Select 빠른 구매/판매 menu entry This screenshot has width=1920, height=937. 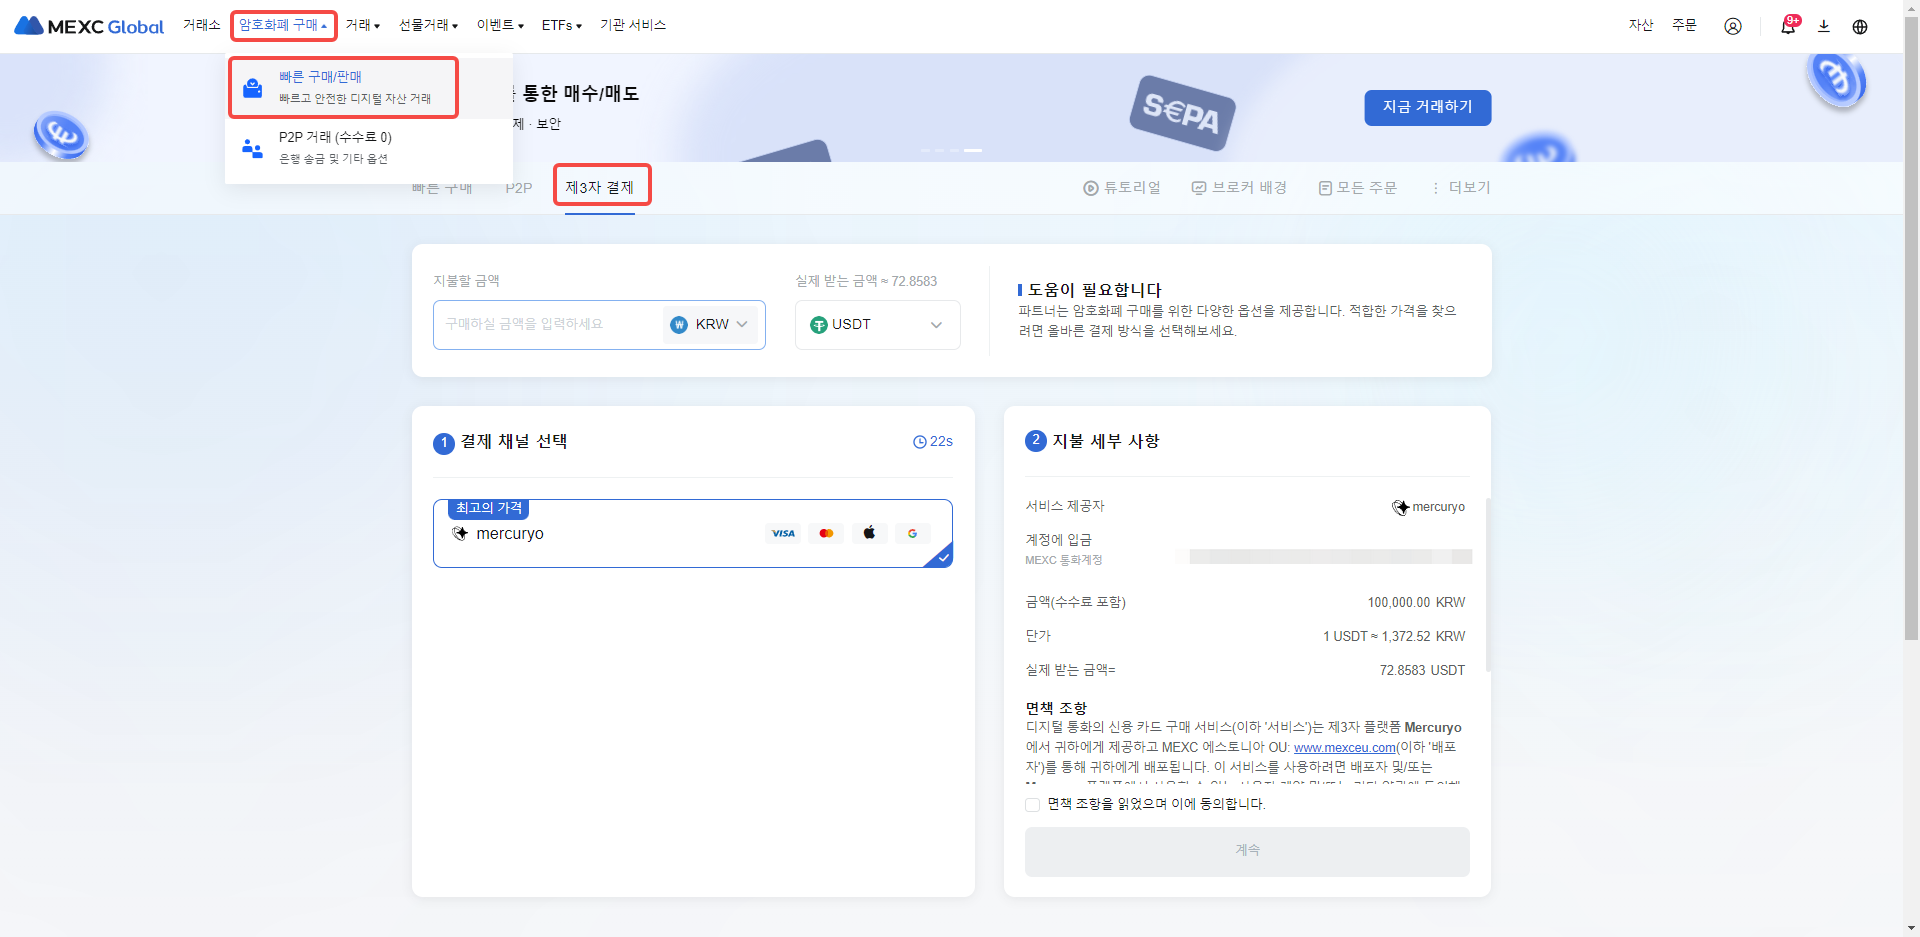(x=343, y=87)
